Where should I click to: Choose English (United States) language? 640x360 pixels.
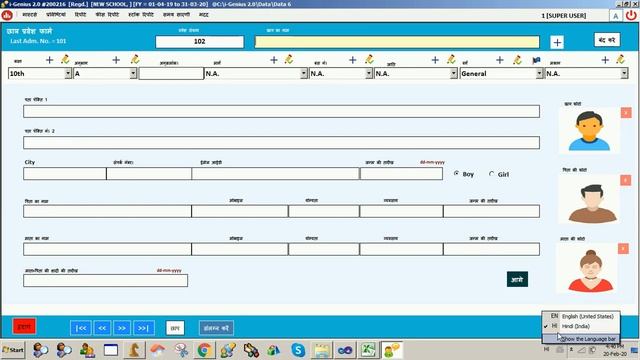pyautogui.click(x=581, y=316)
